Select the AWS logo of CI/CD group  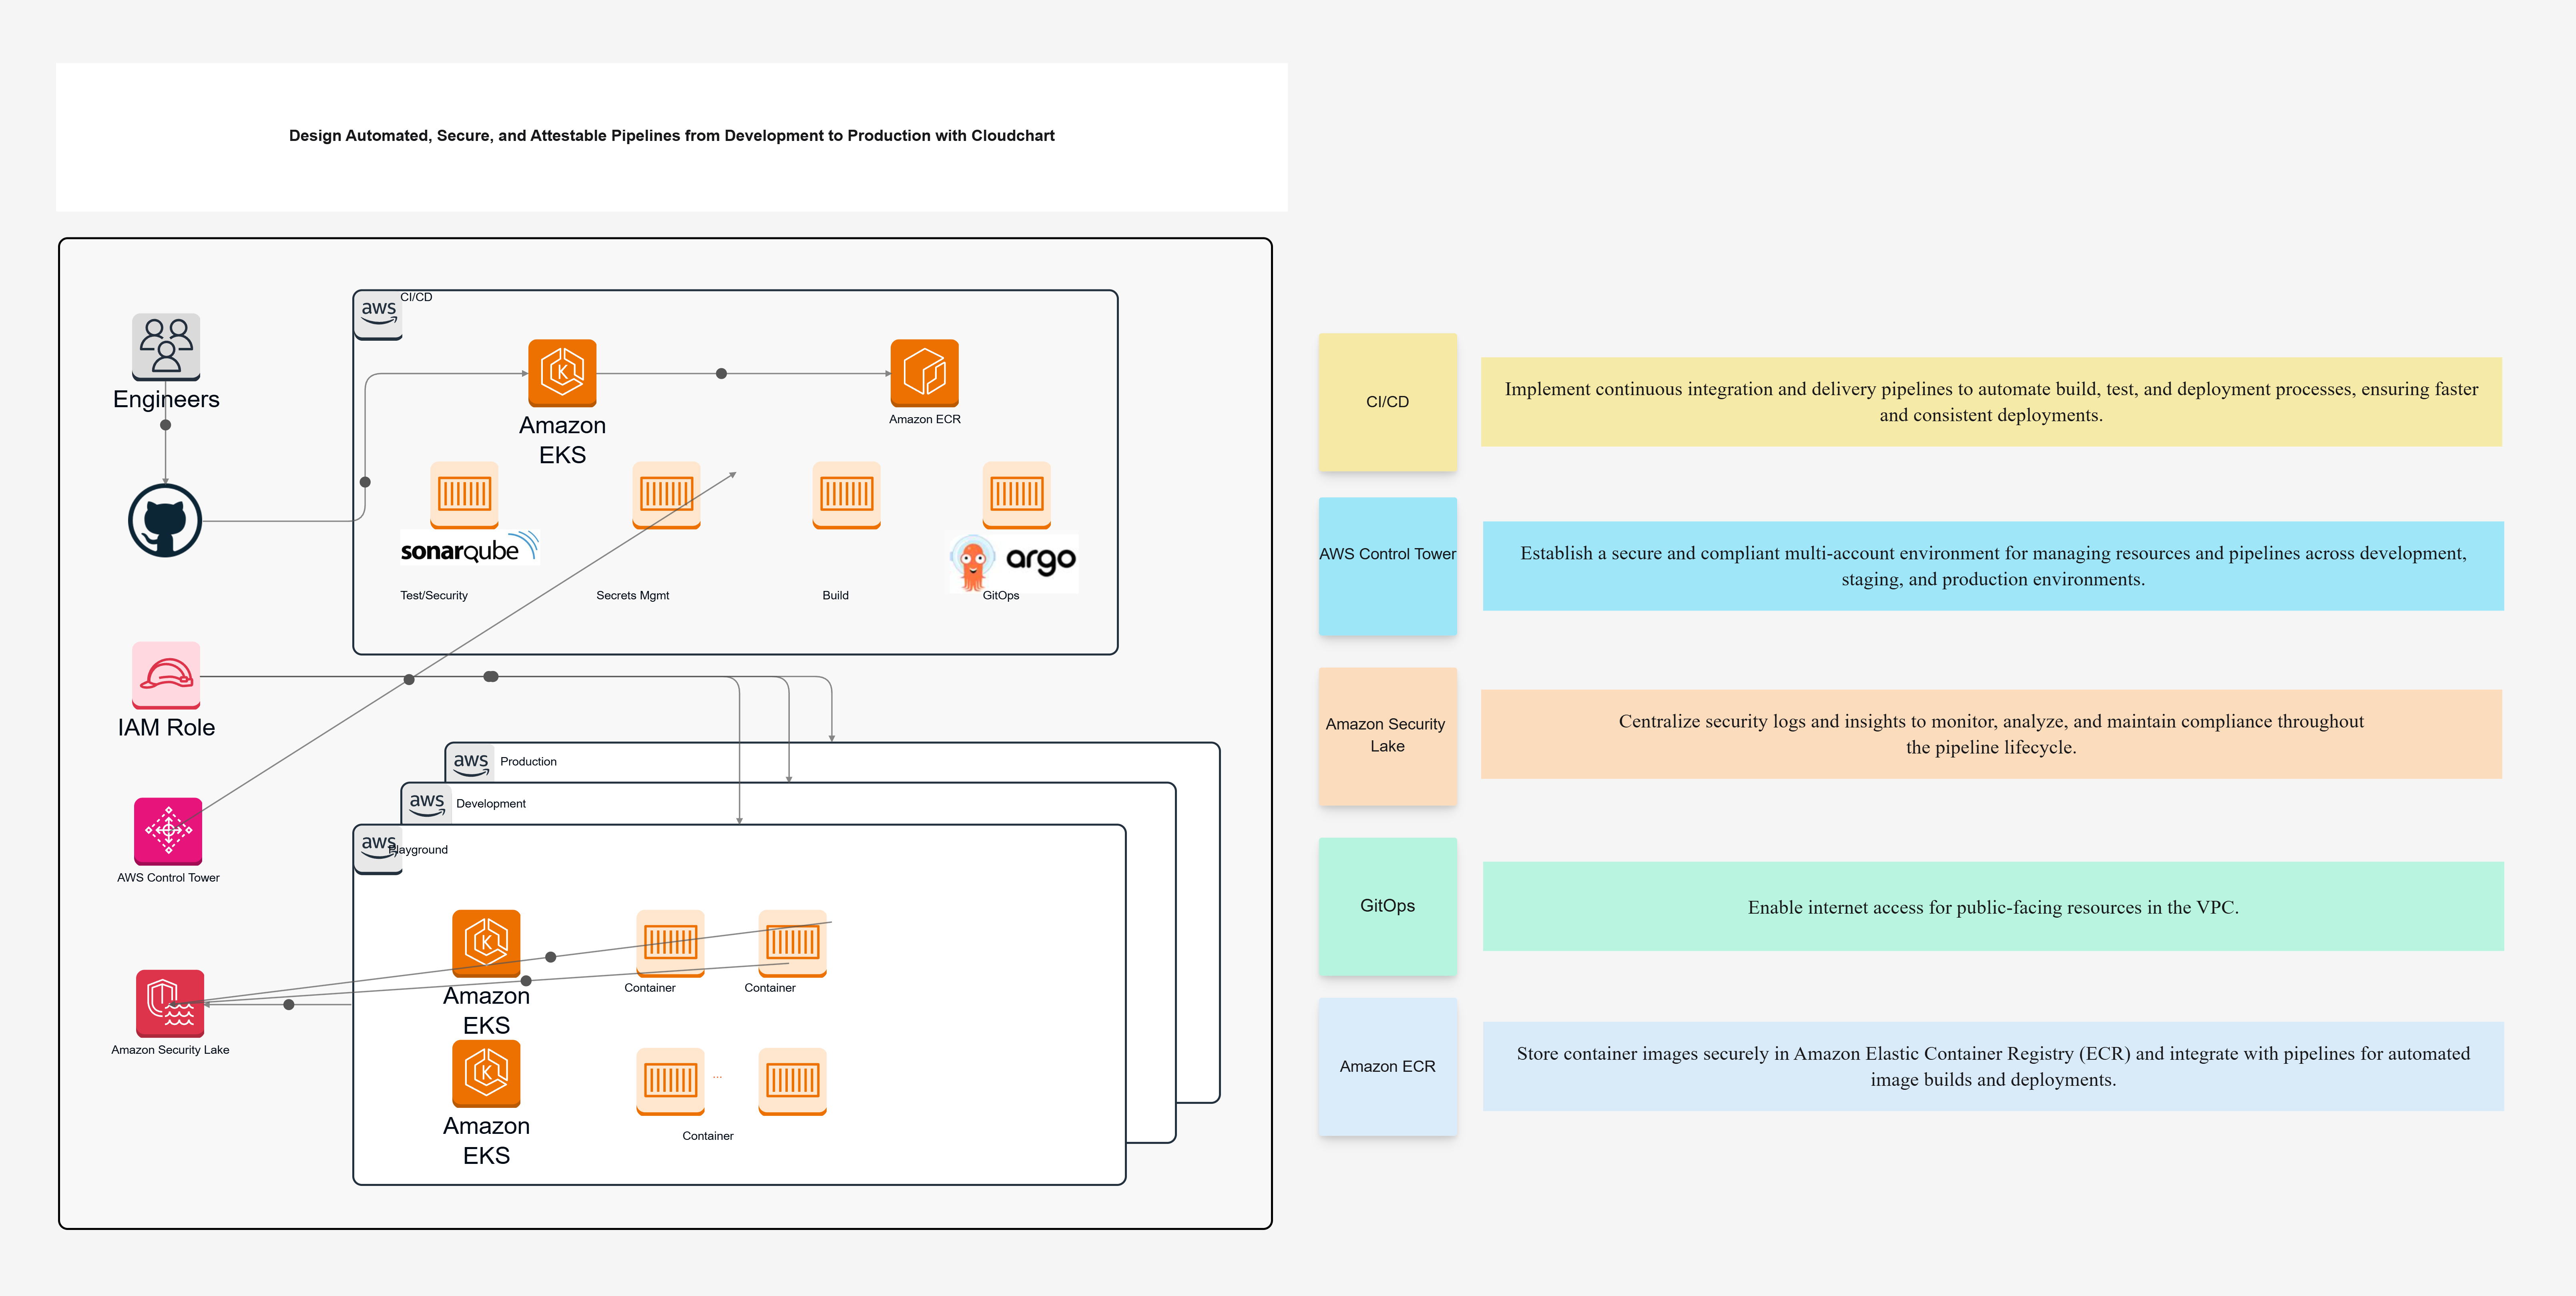click(378, 315)
